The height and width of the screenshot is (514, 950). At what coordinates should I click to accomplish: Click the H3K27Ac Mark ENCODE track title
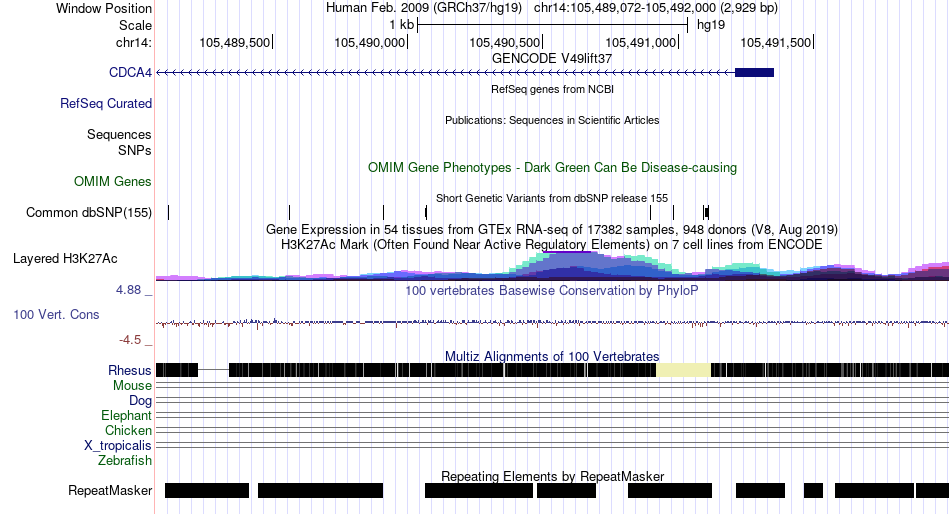(x=552, y=245)
